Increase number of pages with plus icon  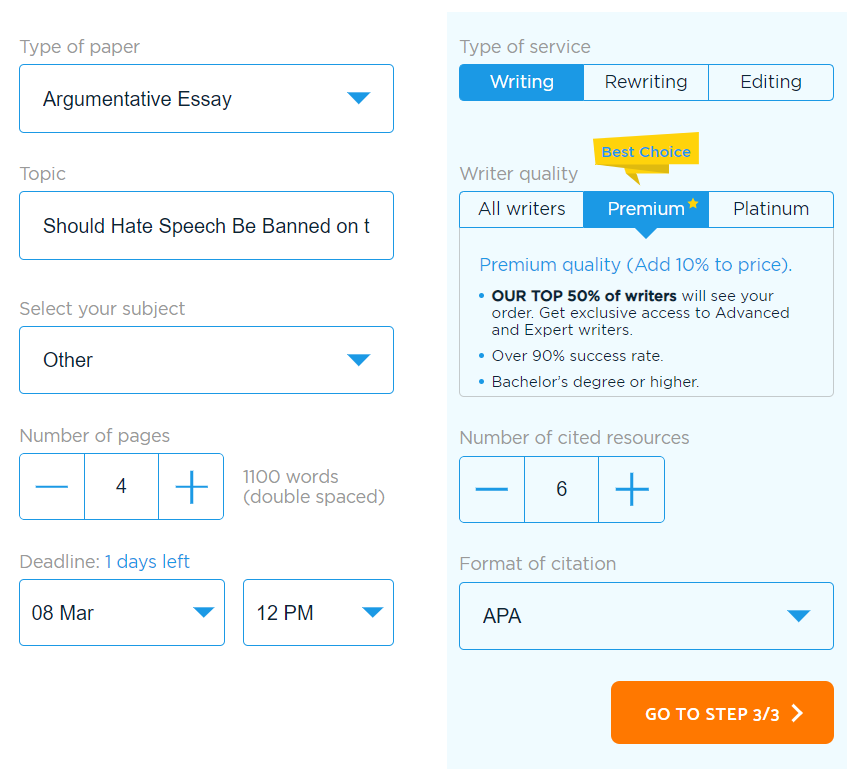pos(191,486)
